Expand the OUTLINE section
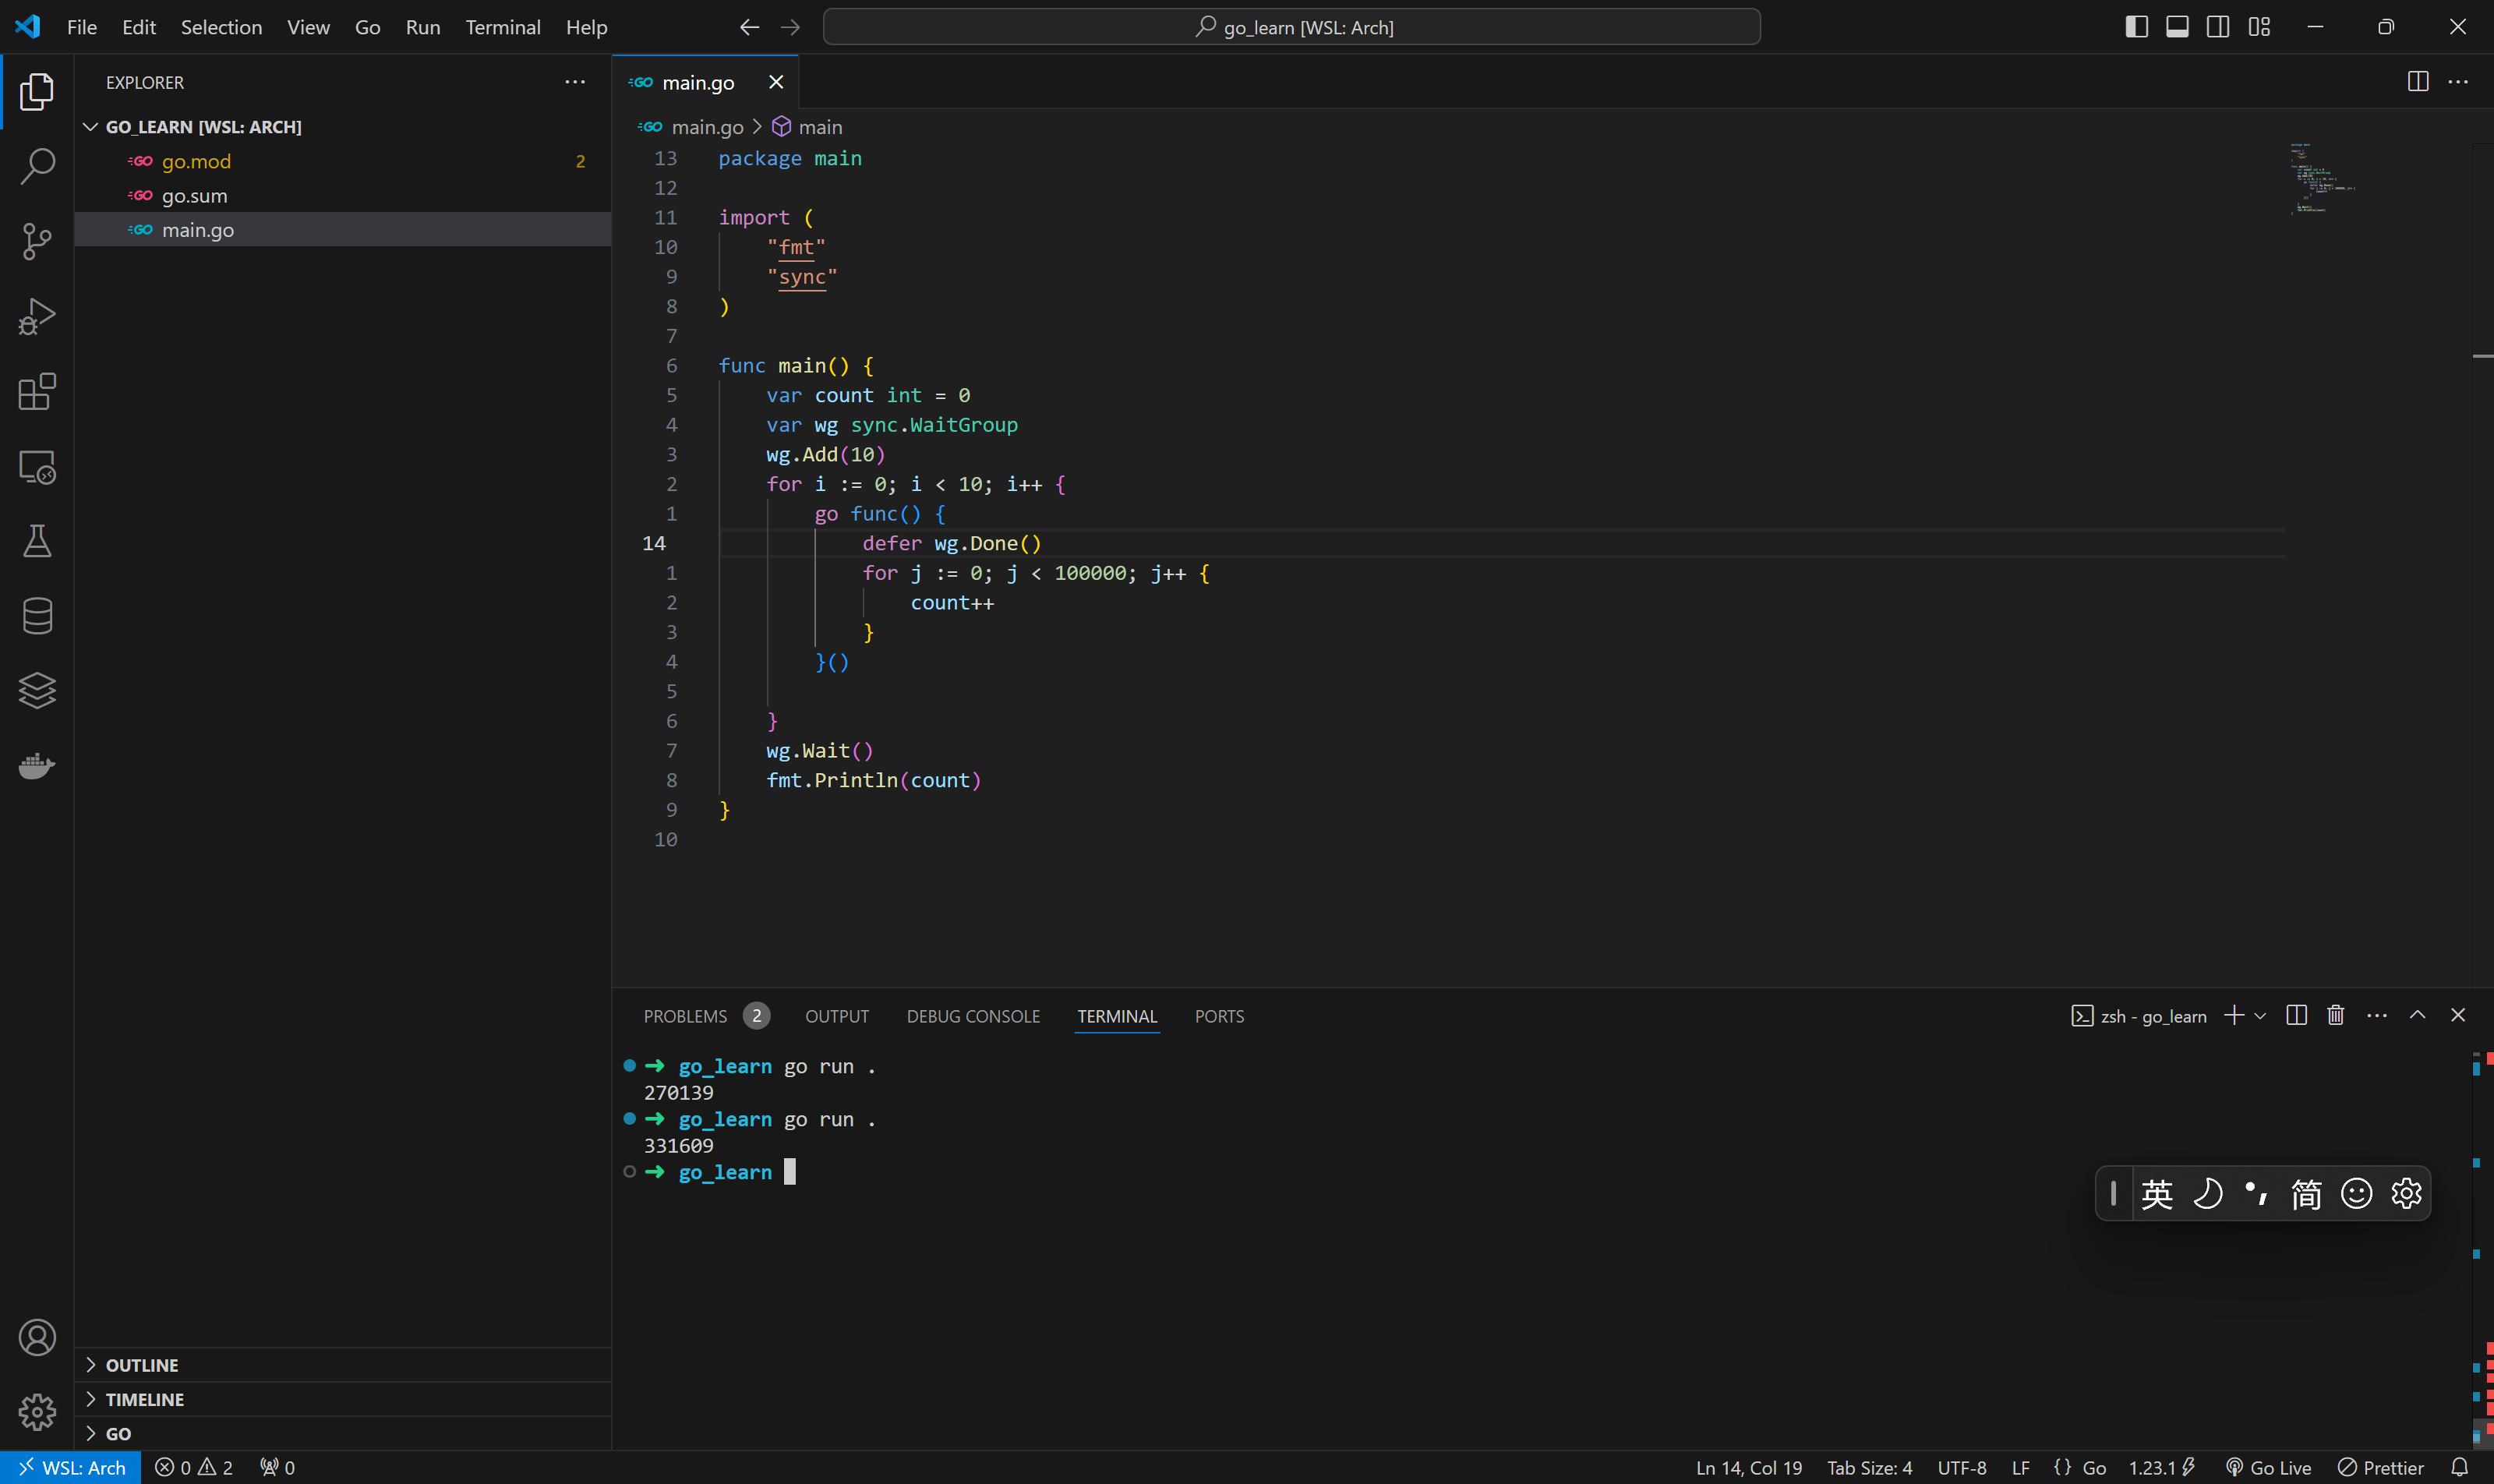This screenshot has width=2494, height=1484. click(142, 1365)
